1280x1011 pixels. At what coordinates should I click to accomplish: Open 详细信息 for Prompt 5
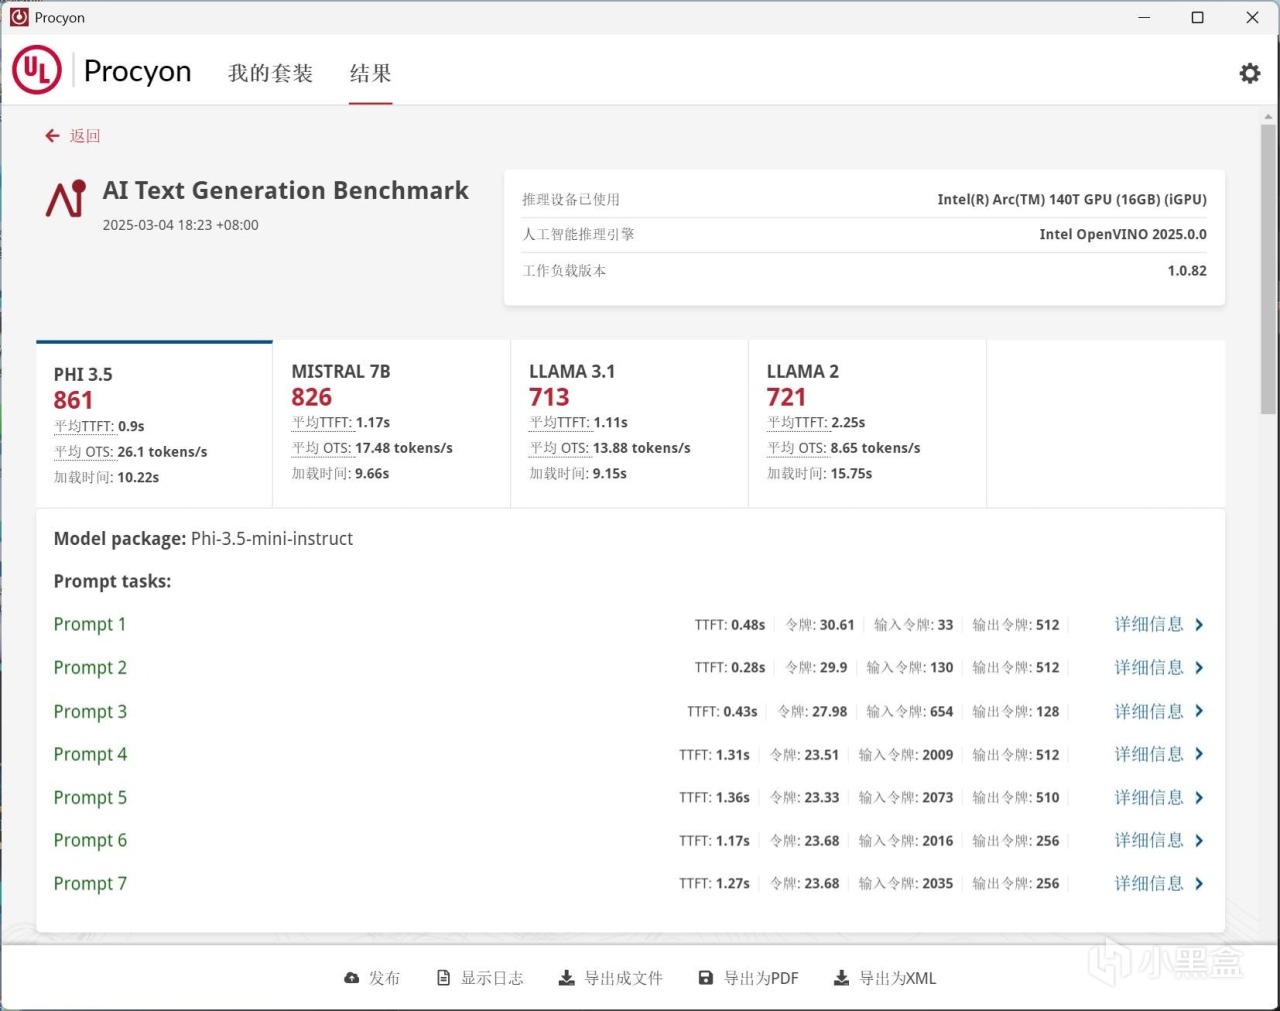(1149, 797)
